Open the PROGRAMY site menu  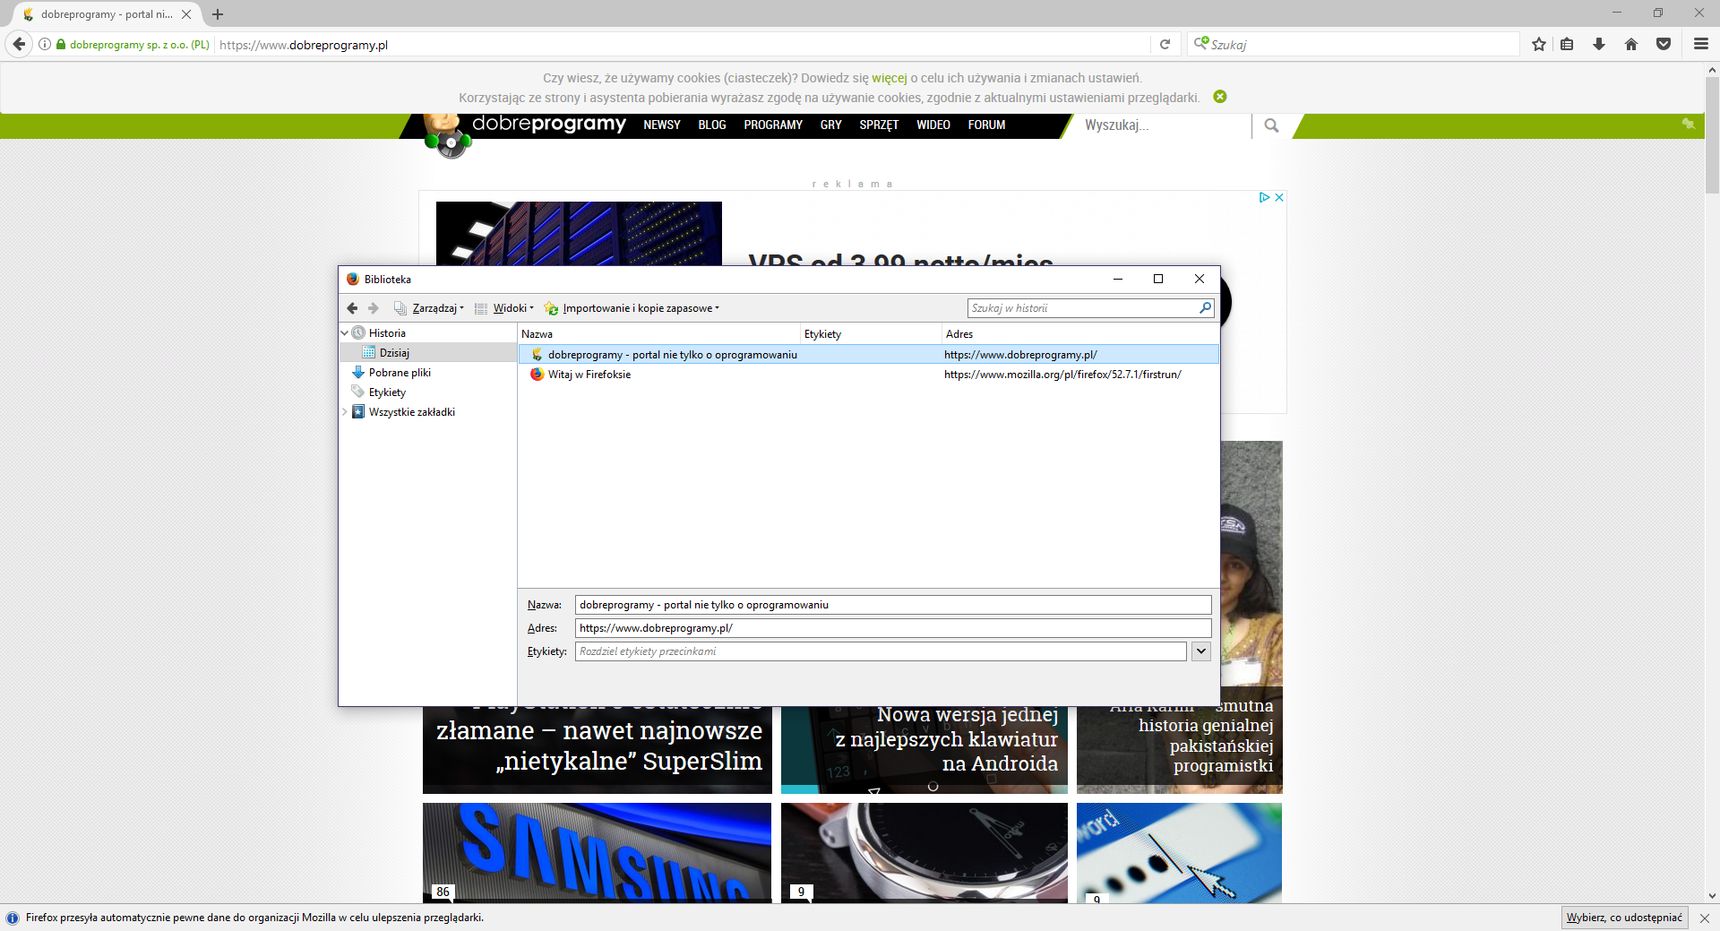coord(773,125)
